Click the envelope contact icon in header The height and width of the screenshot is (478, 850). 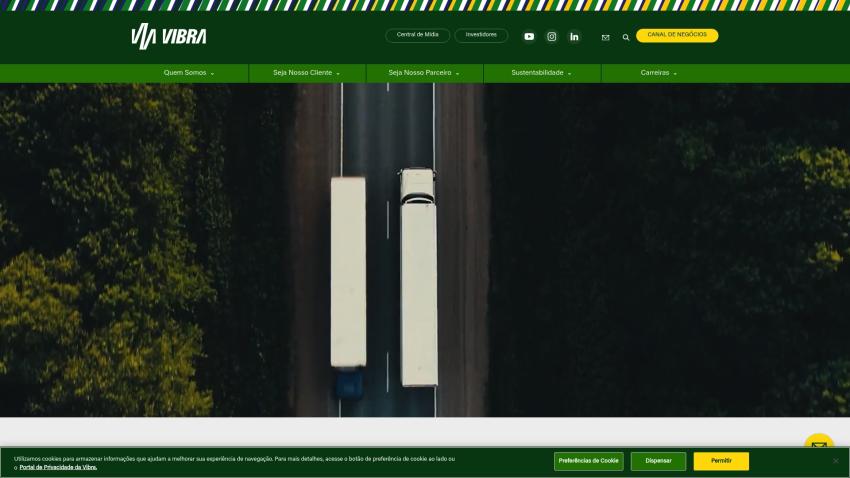[x=606, y=37]
